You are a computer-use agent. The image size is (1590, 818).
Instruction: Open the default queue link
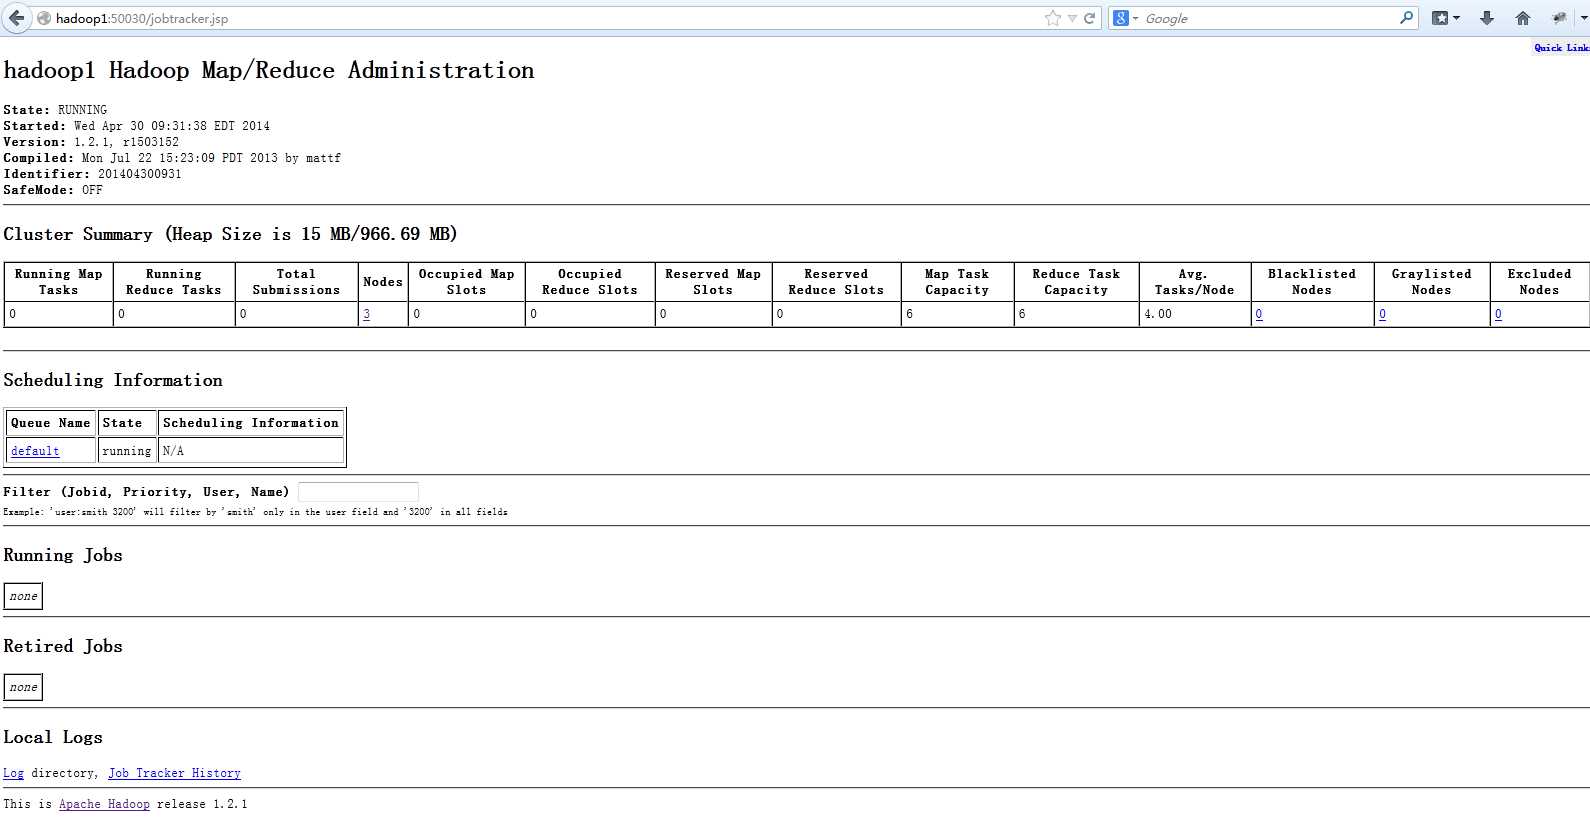click(x=35, y=451)
